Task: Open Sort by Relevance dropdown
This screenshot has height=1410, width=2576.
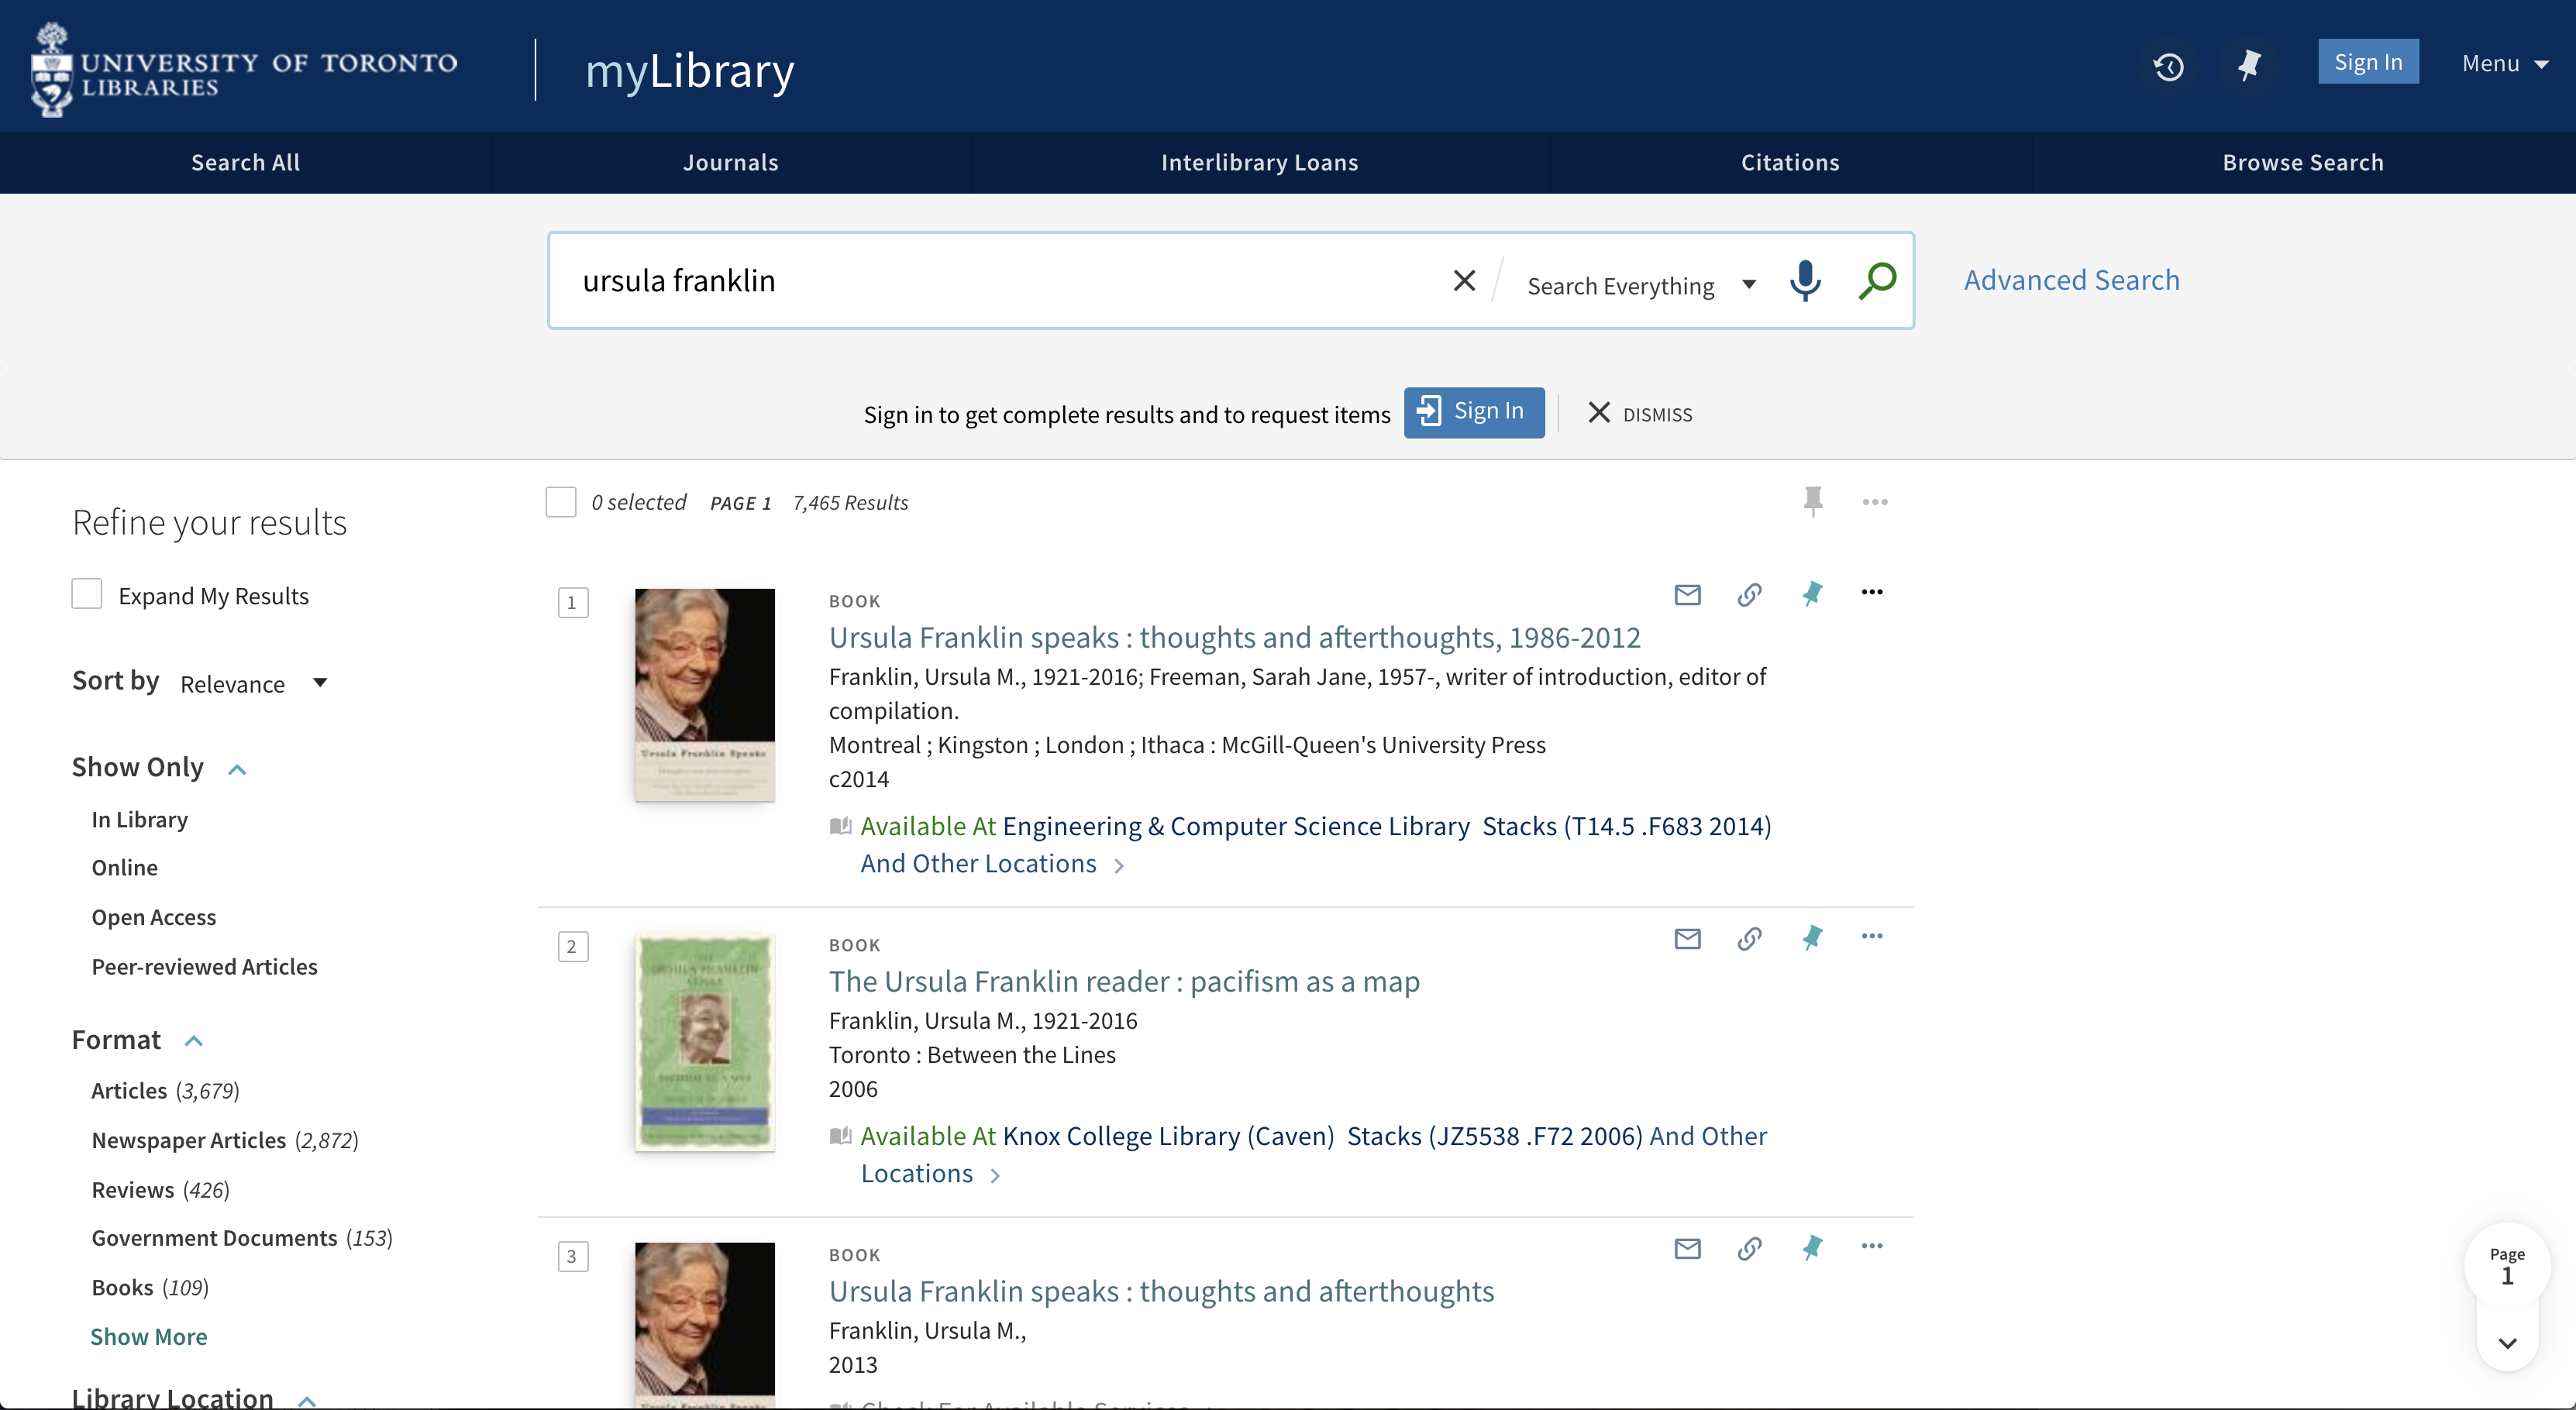Action: point(254,684)
